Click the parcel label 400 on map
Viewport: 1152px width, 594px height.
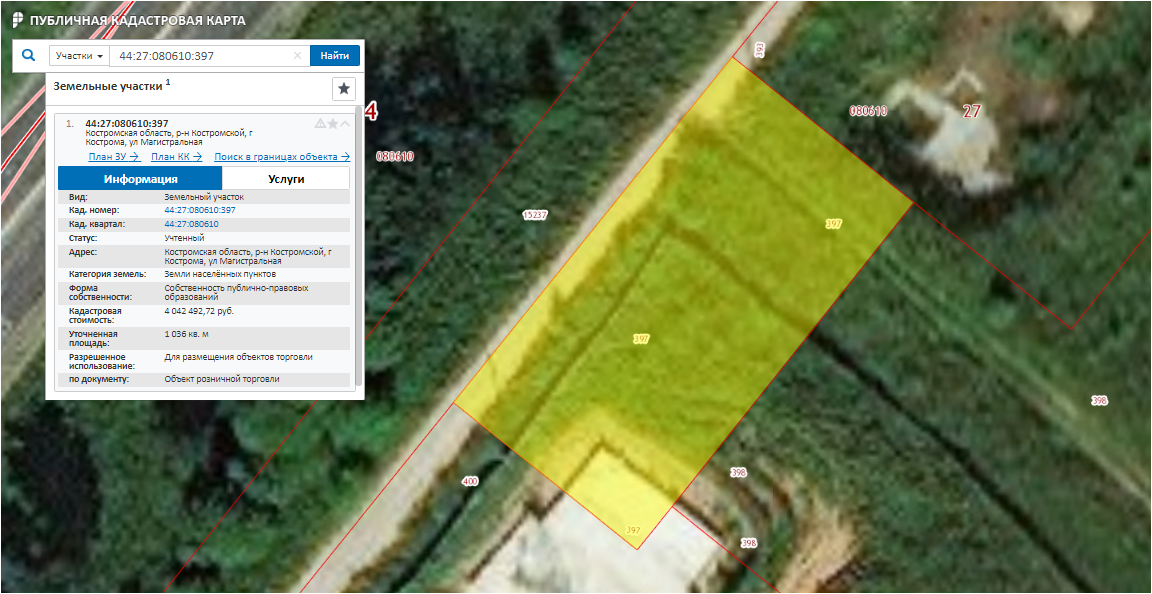pos(469,482)
